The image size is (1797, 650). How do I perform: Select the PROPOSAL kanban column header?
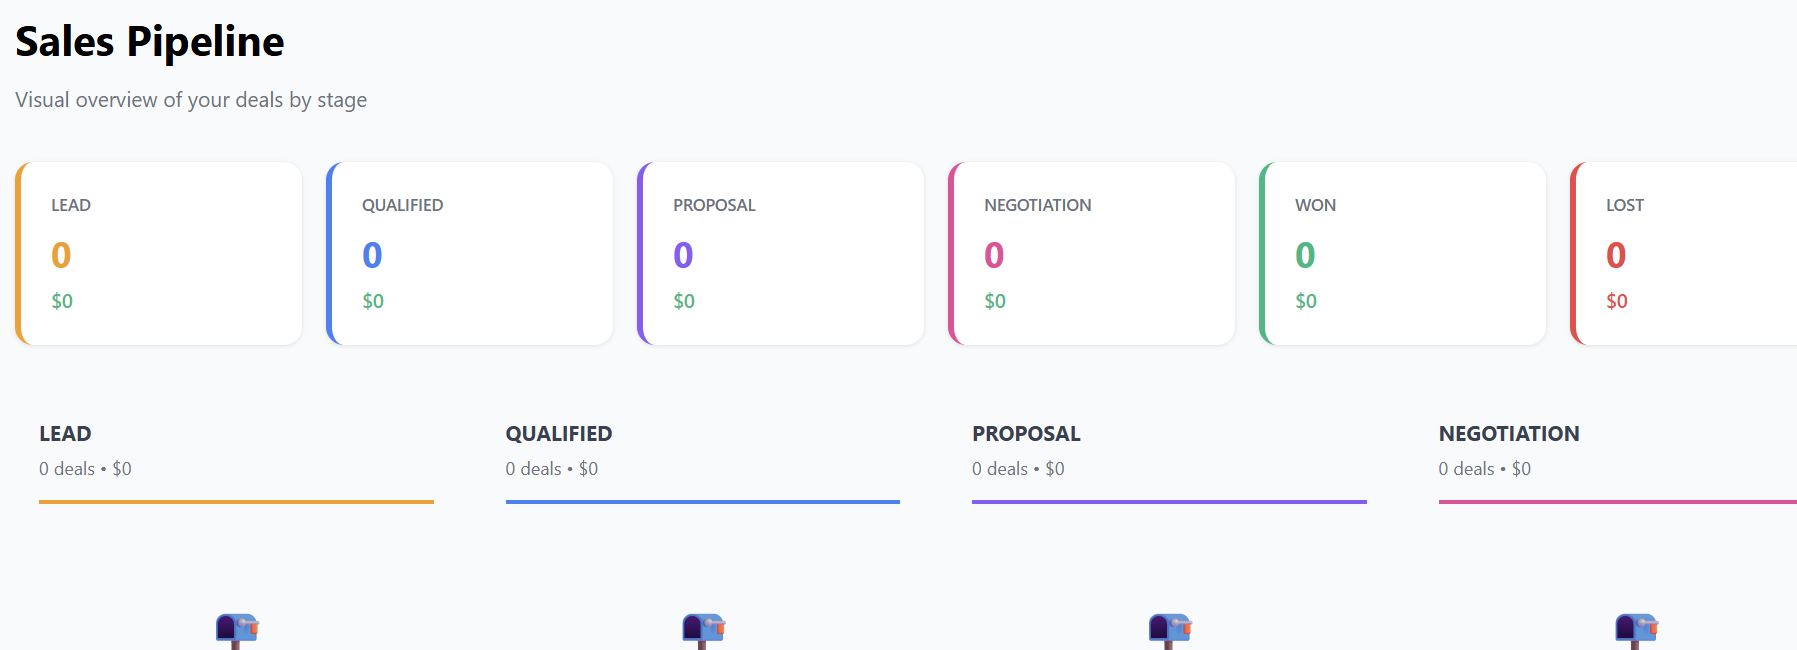click(x=1026, y=434)
